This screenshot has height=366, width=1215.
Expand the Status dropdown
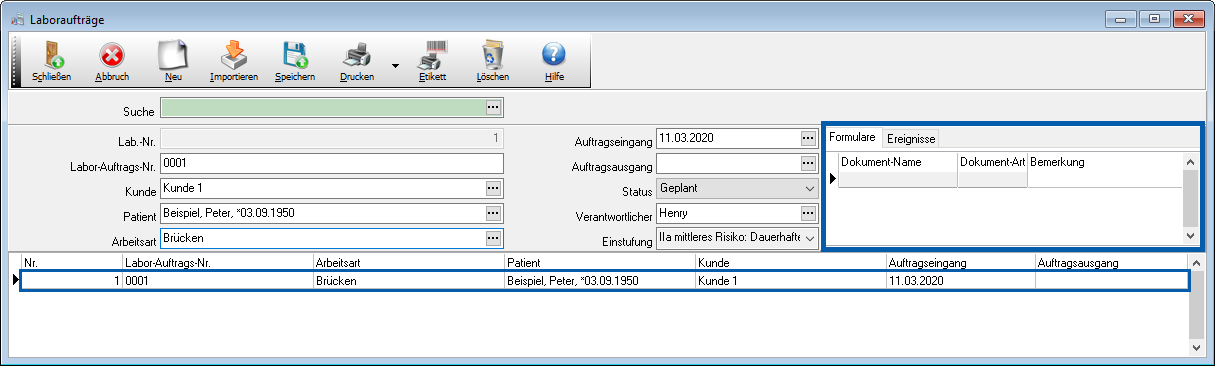click(x=809, y=188)
